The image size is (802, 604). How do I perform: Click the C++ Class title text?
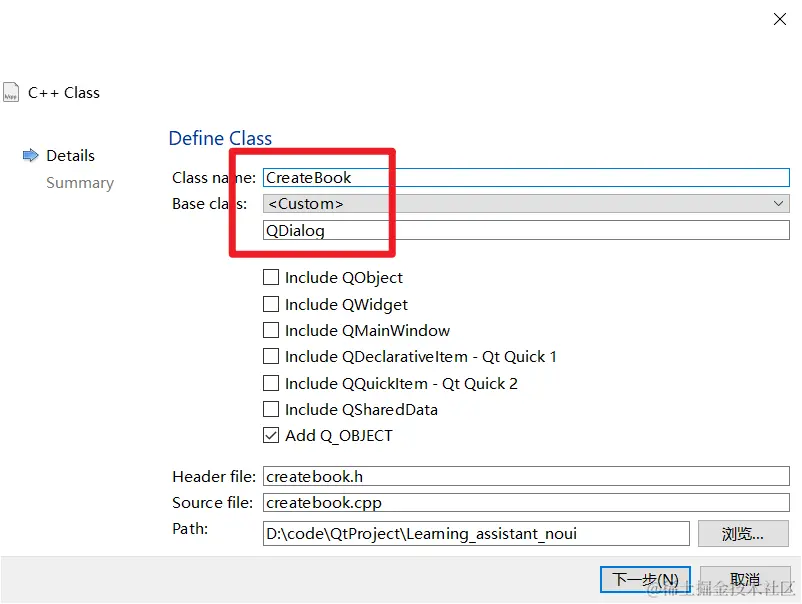click(x=64, y=93)
